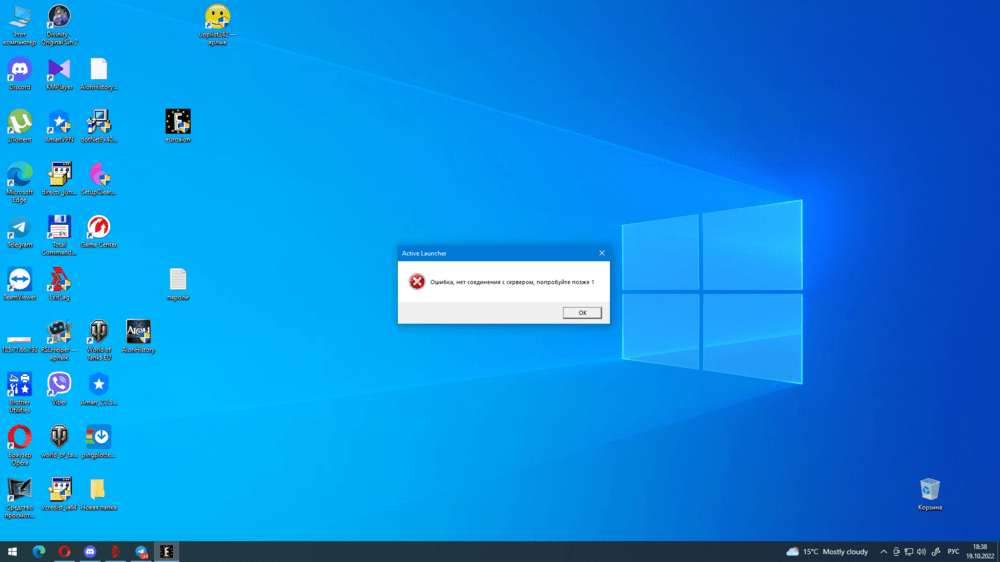This screenshot has height=562, width=1000.
Task: Select the µTorrent desktop shortcut
Action: point(20,122)
